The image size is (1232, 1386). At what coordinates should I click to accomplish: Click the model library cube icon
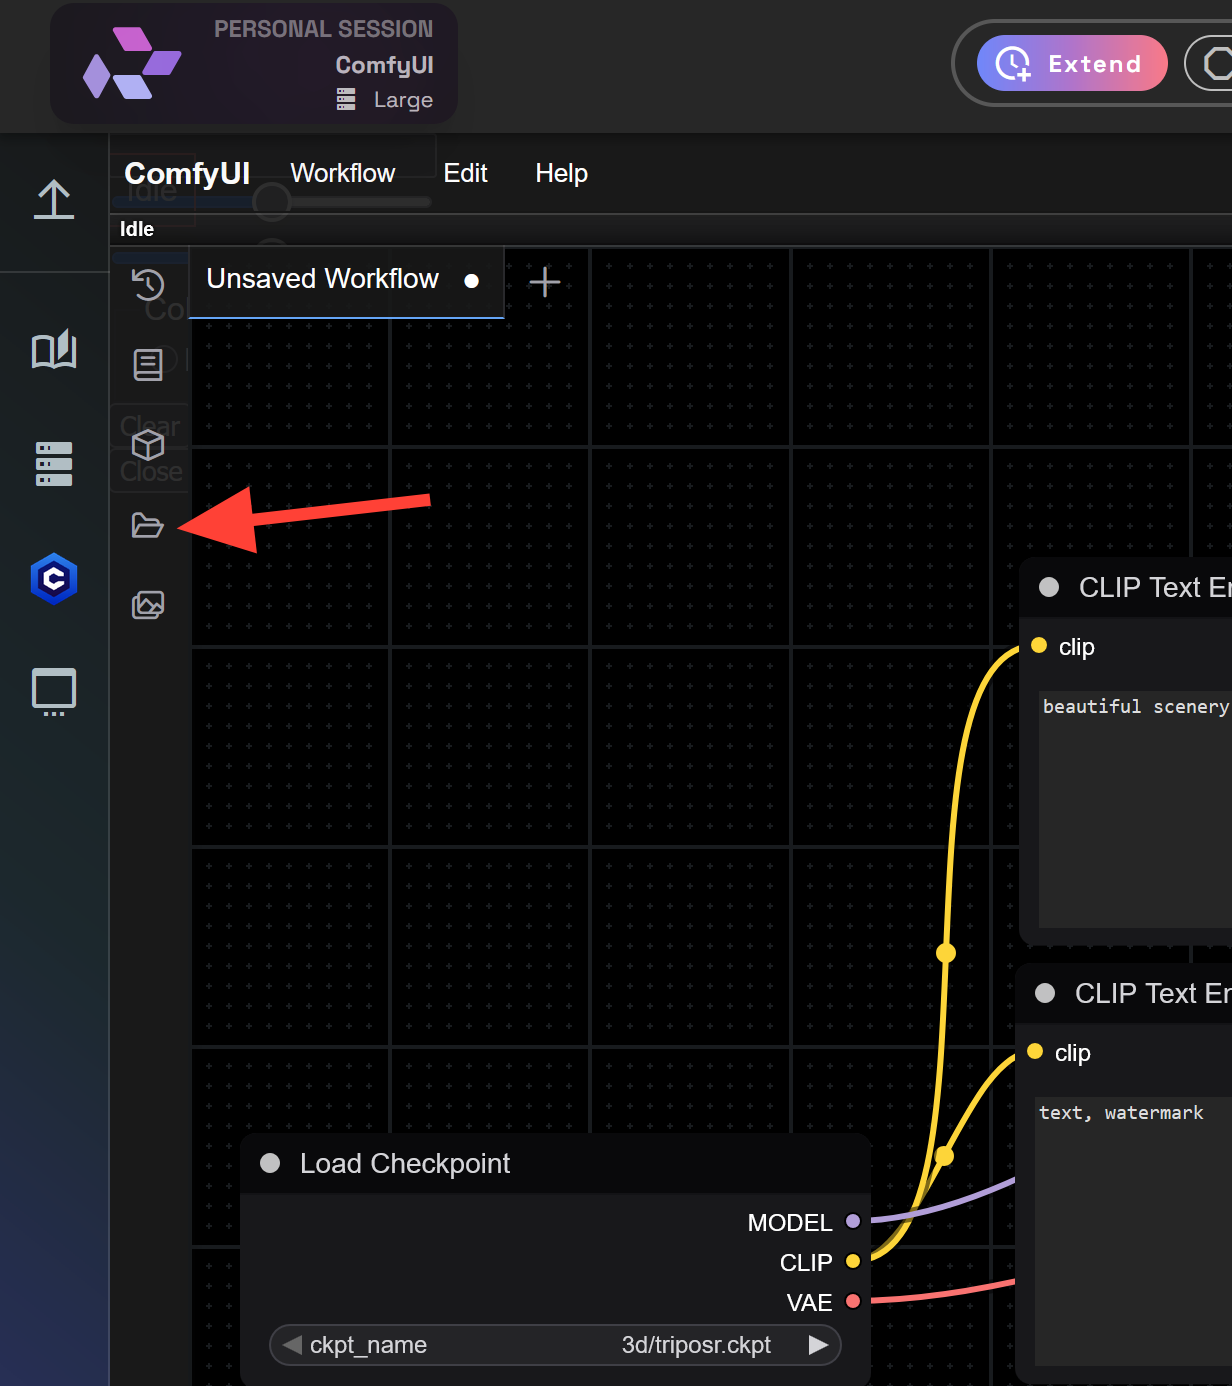148,444
